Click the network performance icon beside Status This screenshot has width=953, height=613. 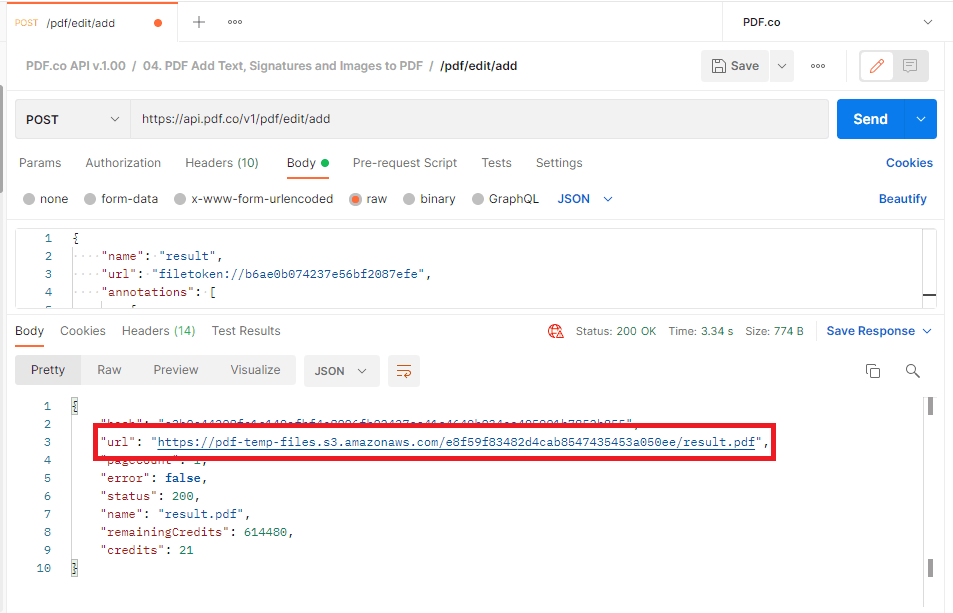click(555, 330)
